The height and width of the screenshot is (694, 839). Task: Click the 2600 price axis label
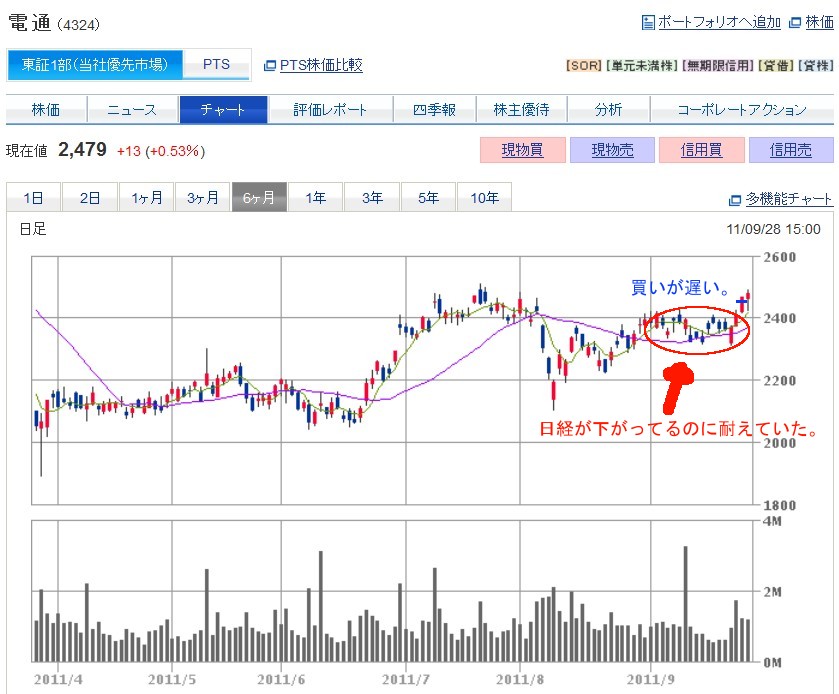pyautogui.click(x=780, y=257)
